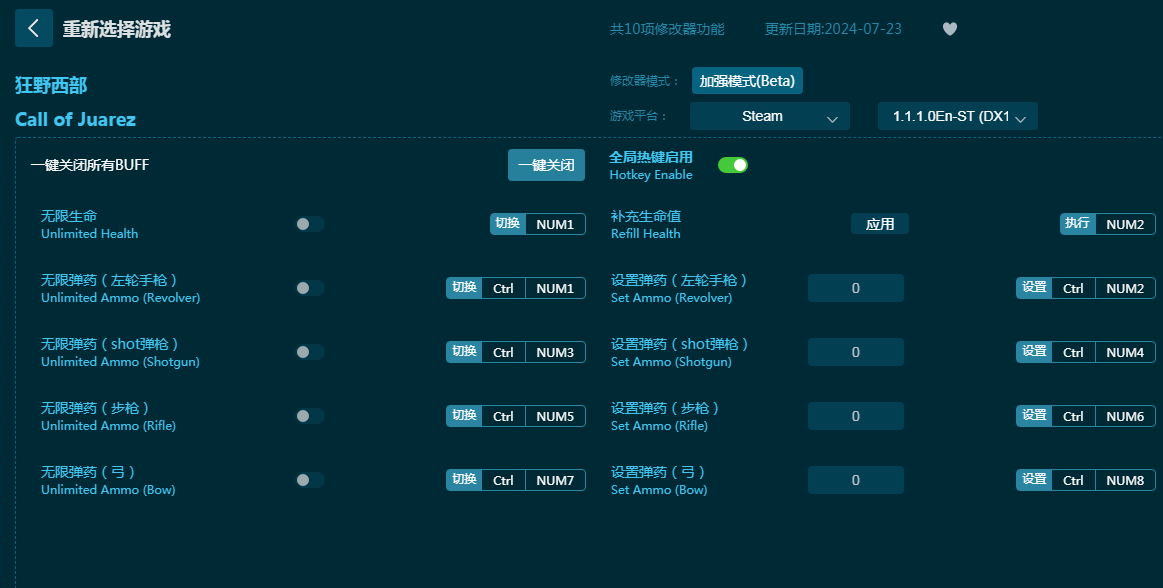This screenshot has width=1163, height=588.
Task: Click the 共10项修改器功能 text
Action: pyautogui.click(x=667, y=29)
